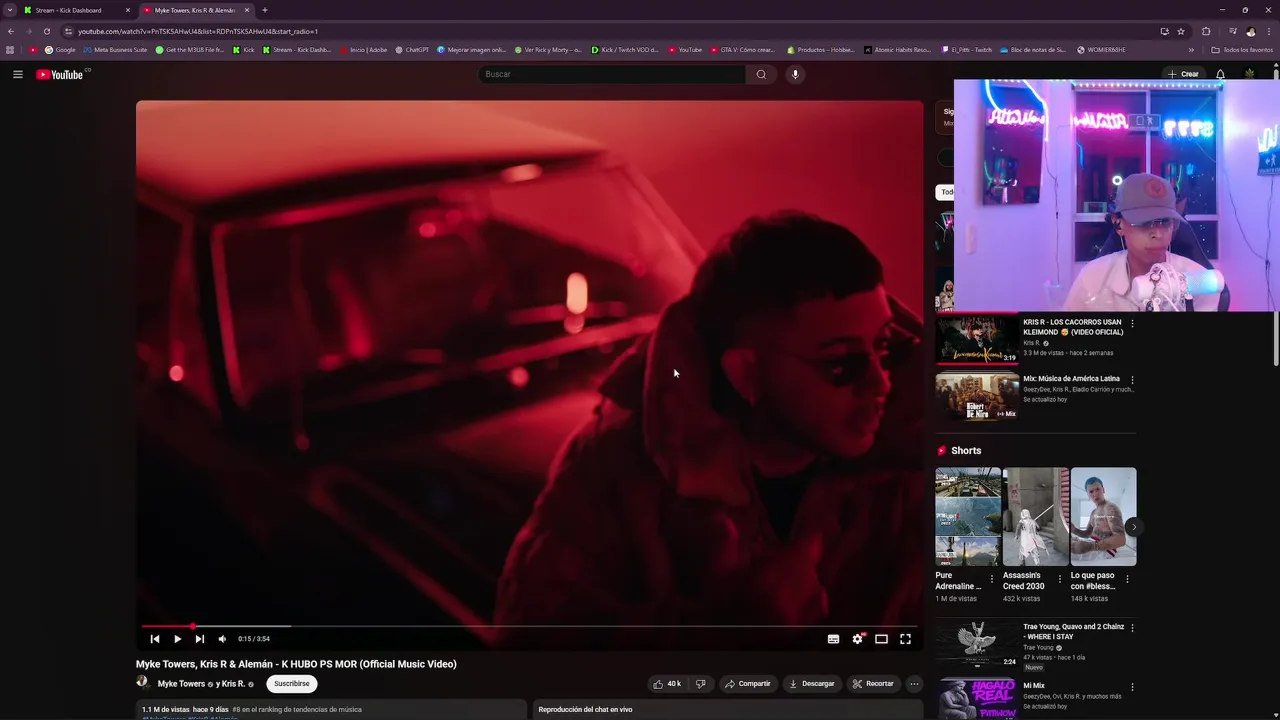Open the YouTube hamburger guide menu

pyautogui.click(x=17, y=74)
